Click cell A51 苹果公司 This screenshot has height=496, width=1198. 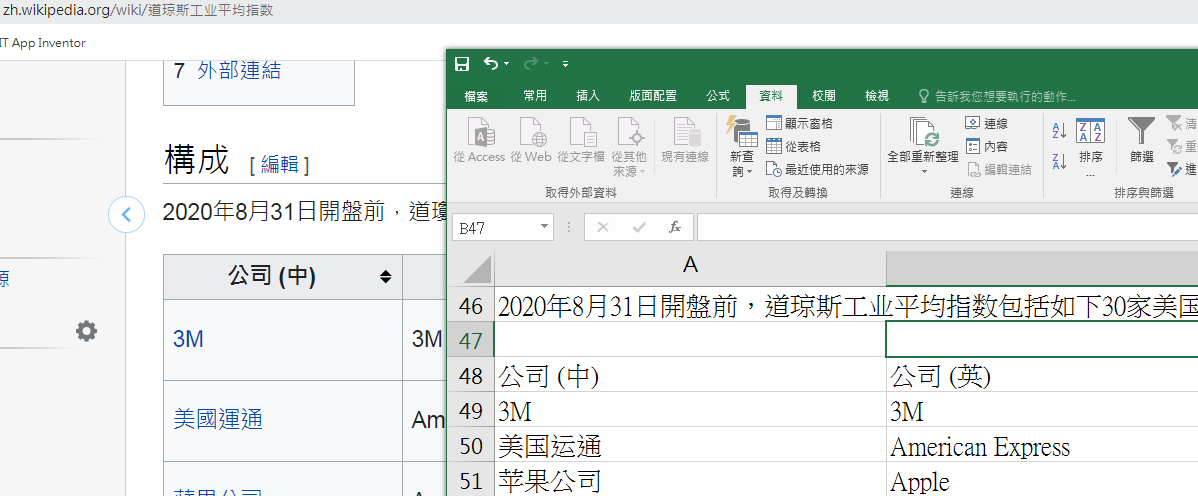pos(691,481)
